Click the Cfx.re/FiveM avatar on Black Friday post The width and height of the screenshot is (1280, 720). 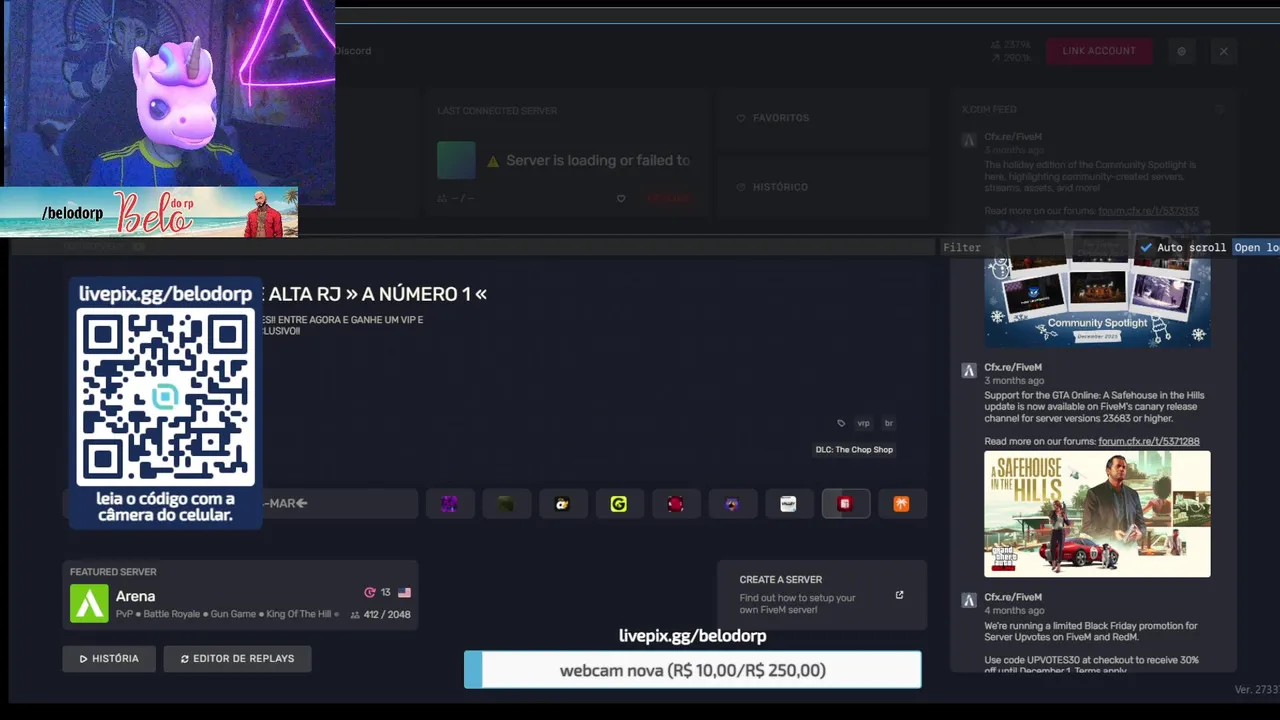point(968,601)
